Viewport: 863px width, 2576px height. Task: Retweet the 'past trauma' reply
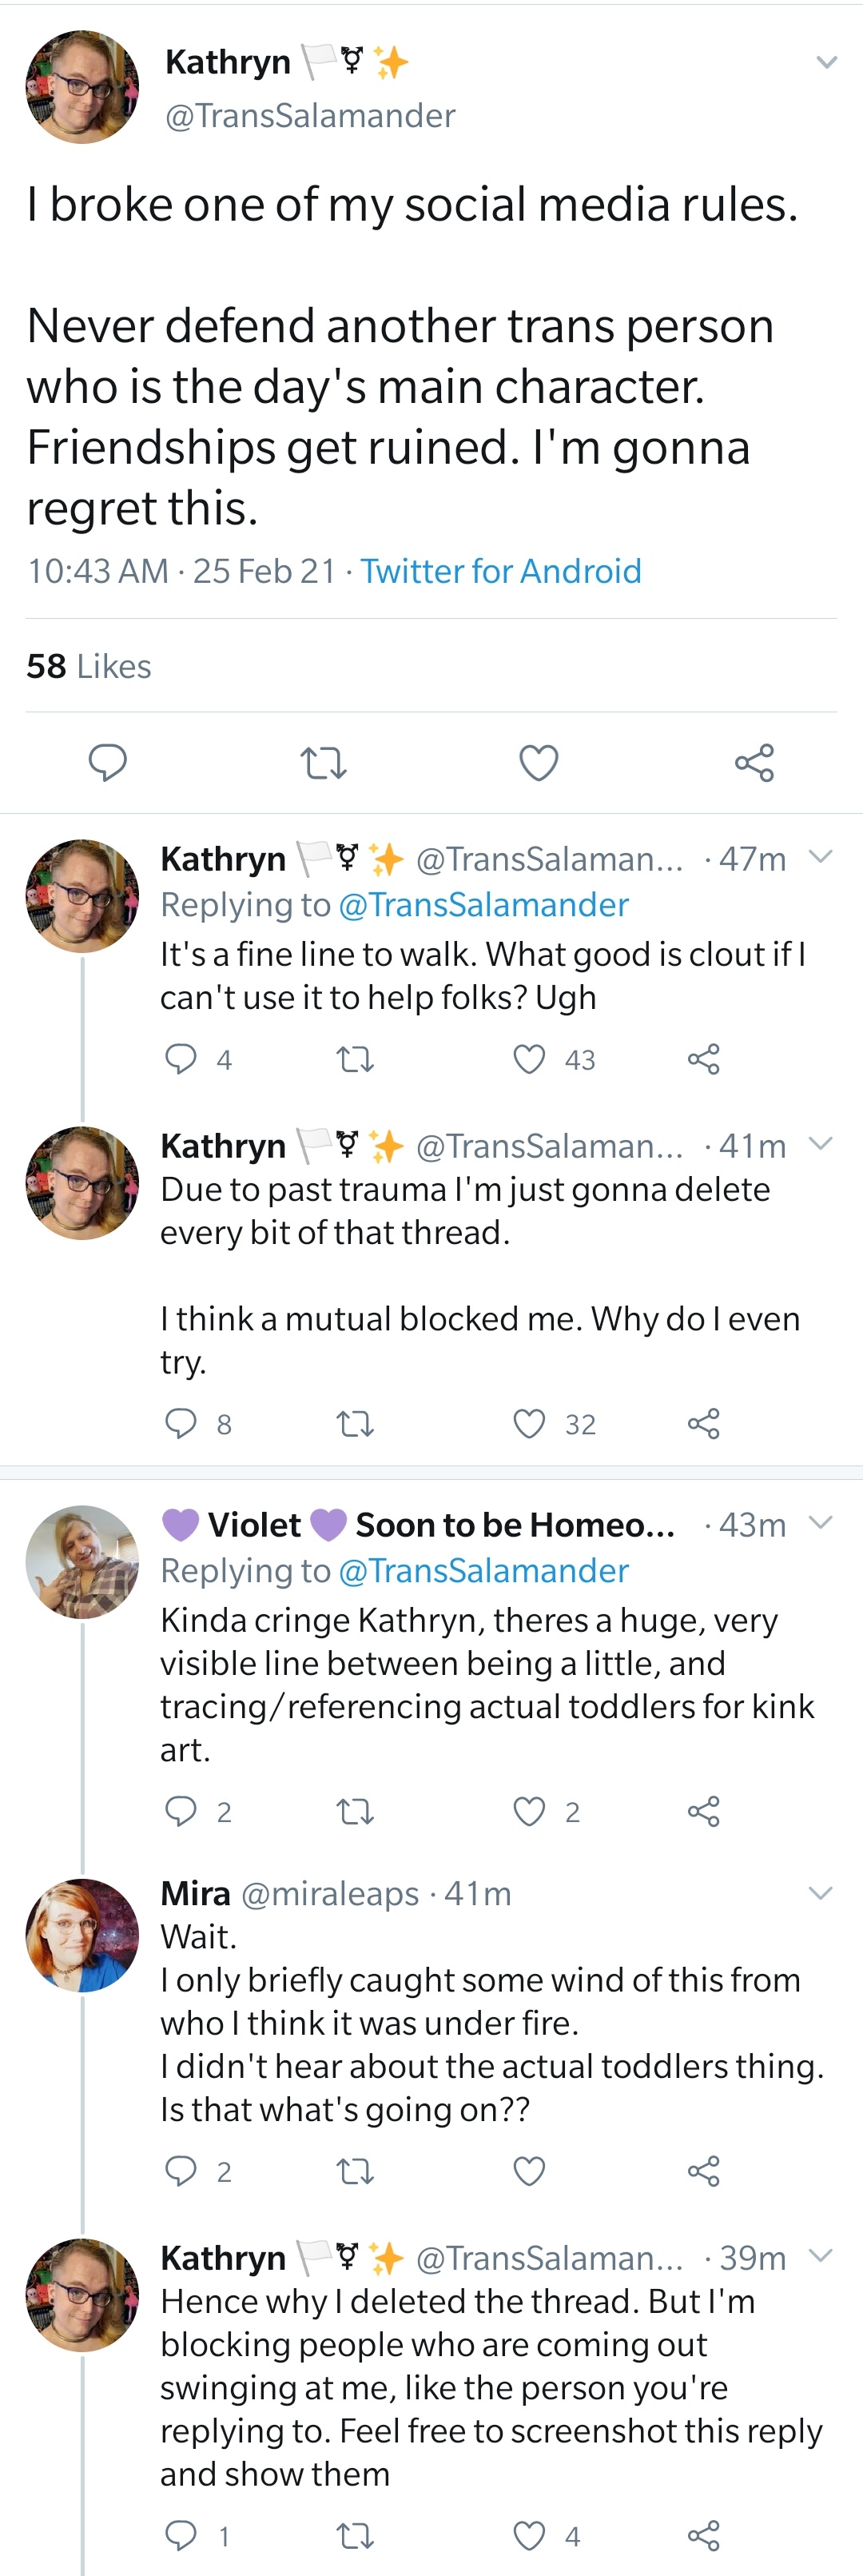355,1423
